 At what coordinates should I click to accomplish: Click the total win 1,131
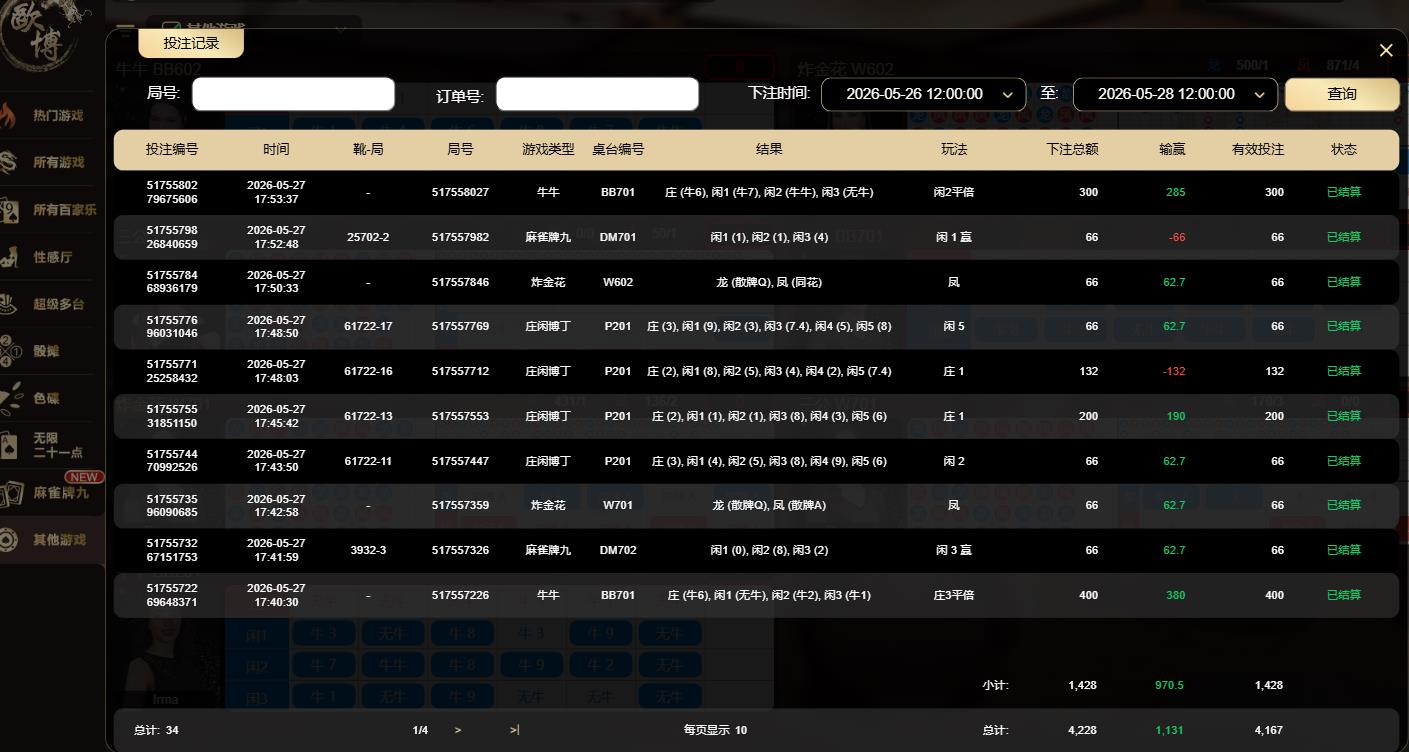pos(1169,730)
